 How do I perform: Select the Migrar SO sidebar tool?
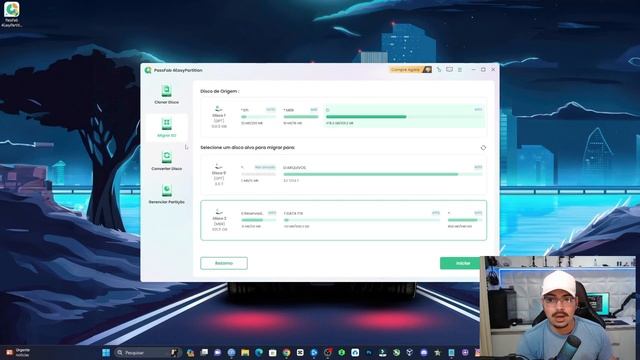tap(167, 127)
